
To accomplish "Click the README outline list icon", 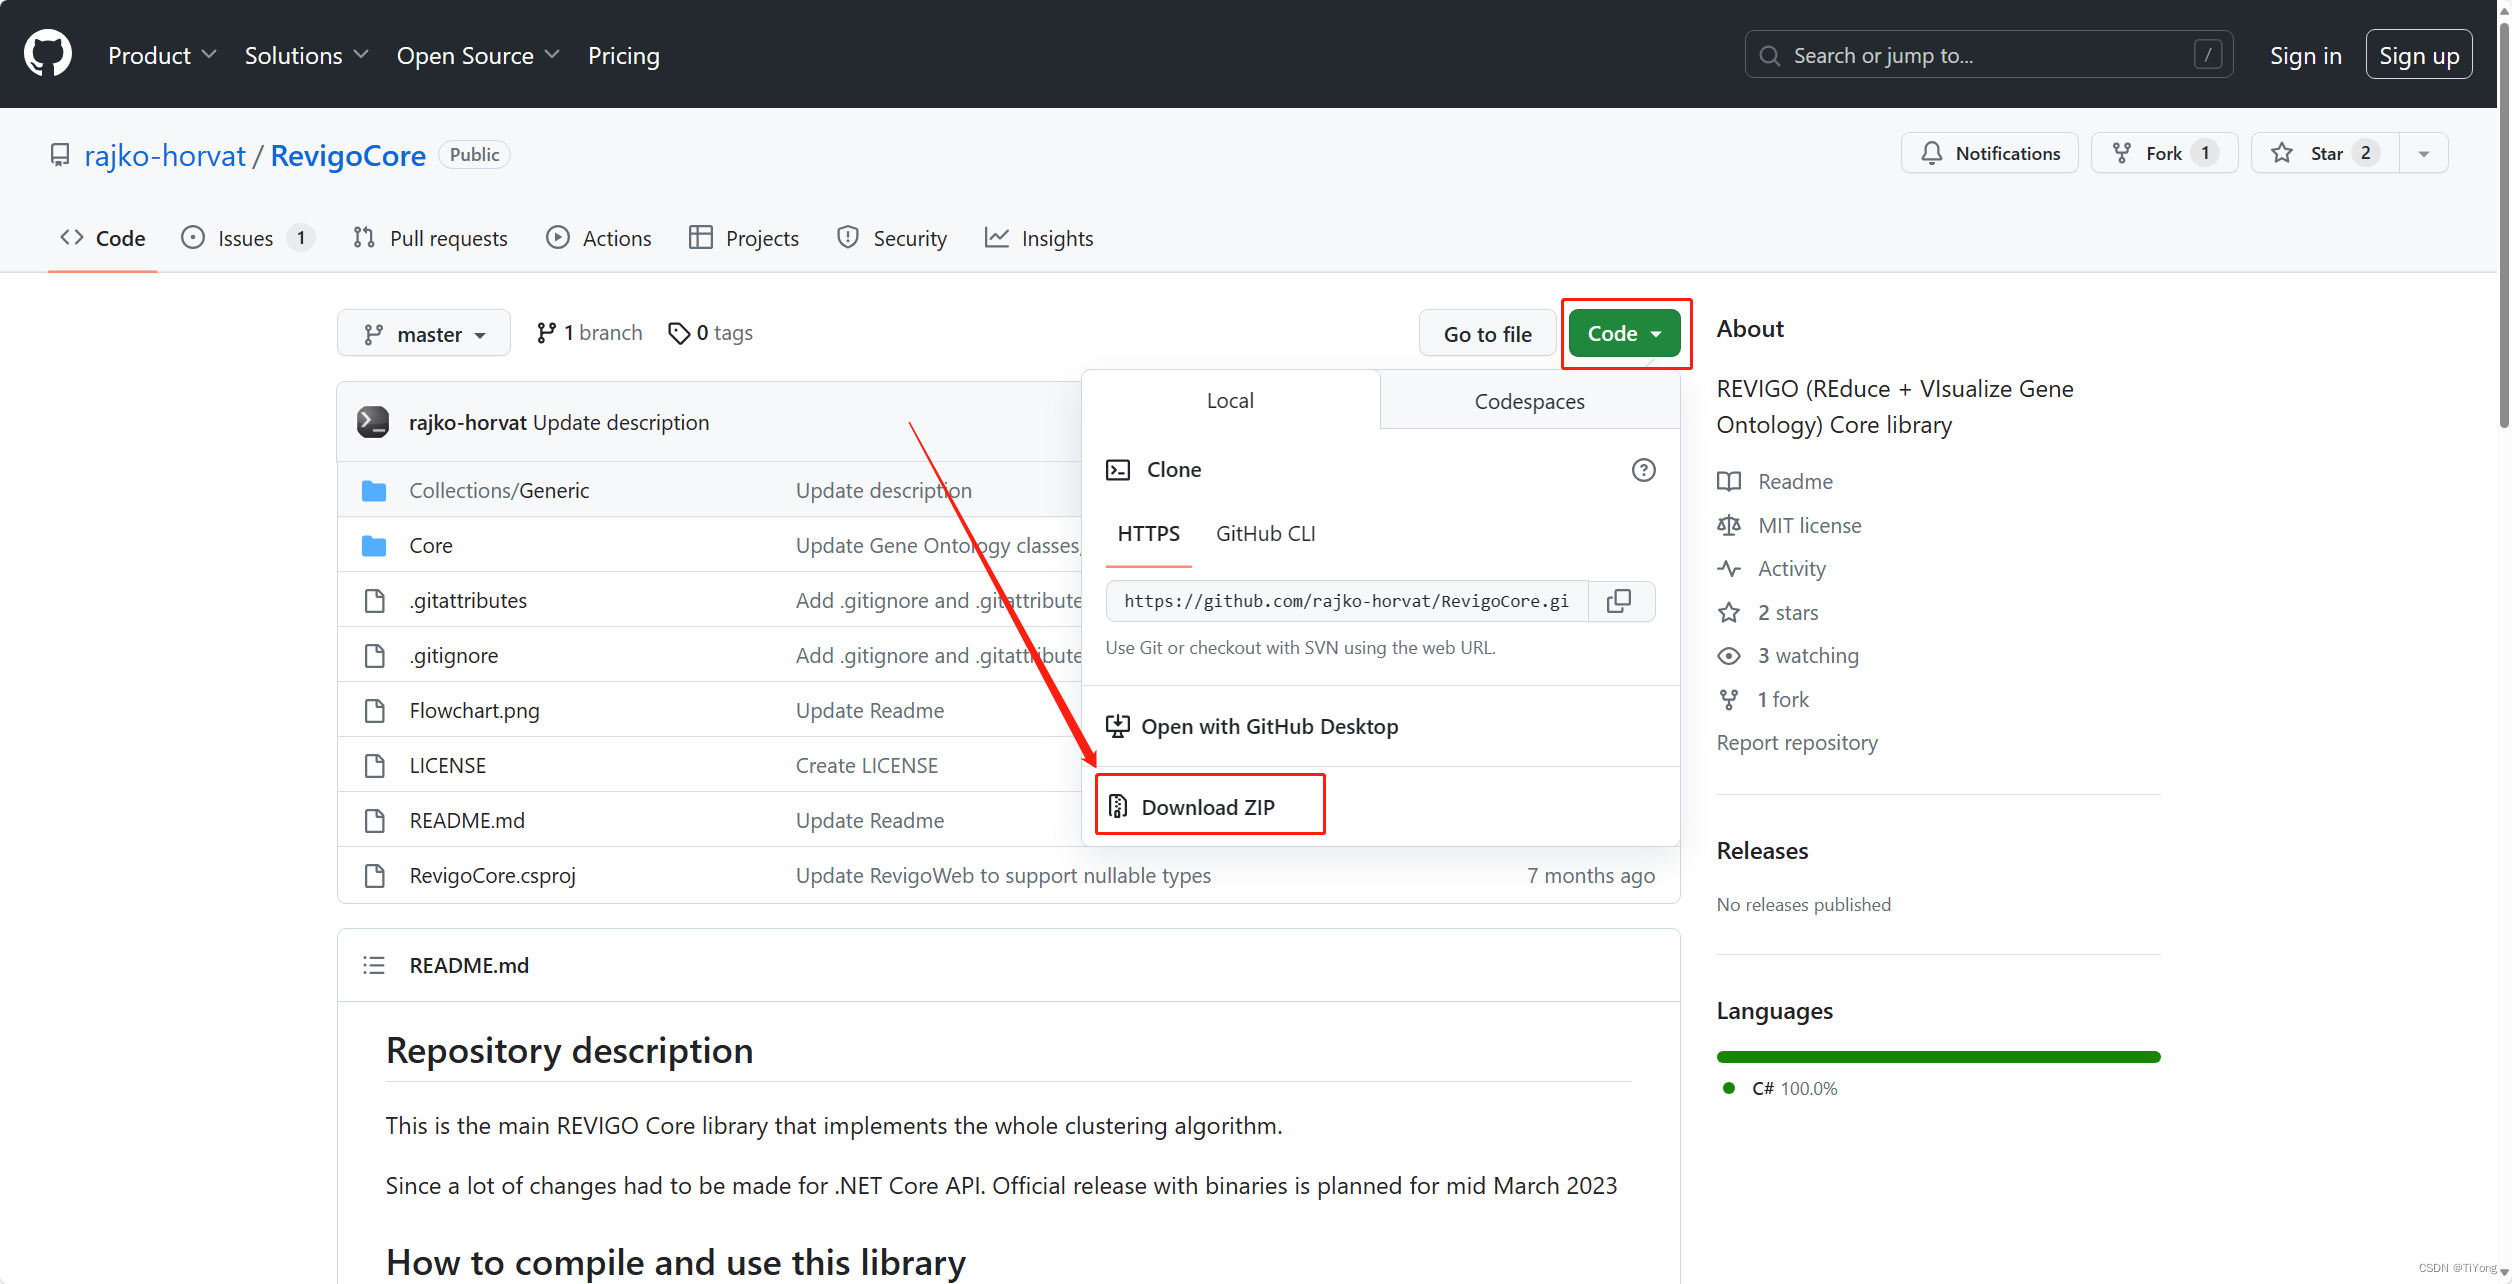I will pos(374,965).
